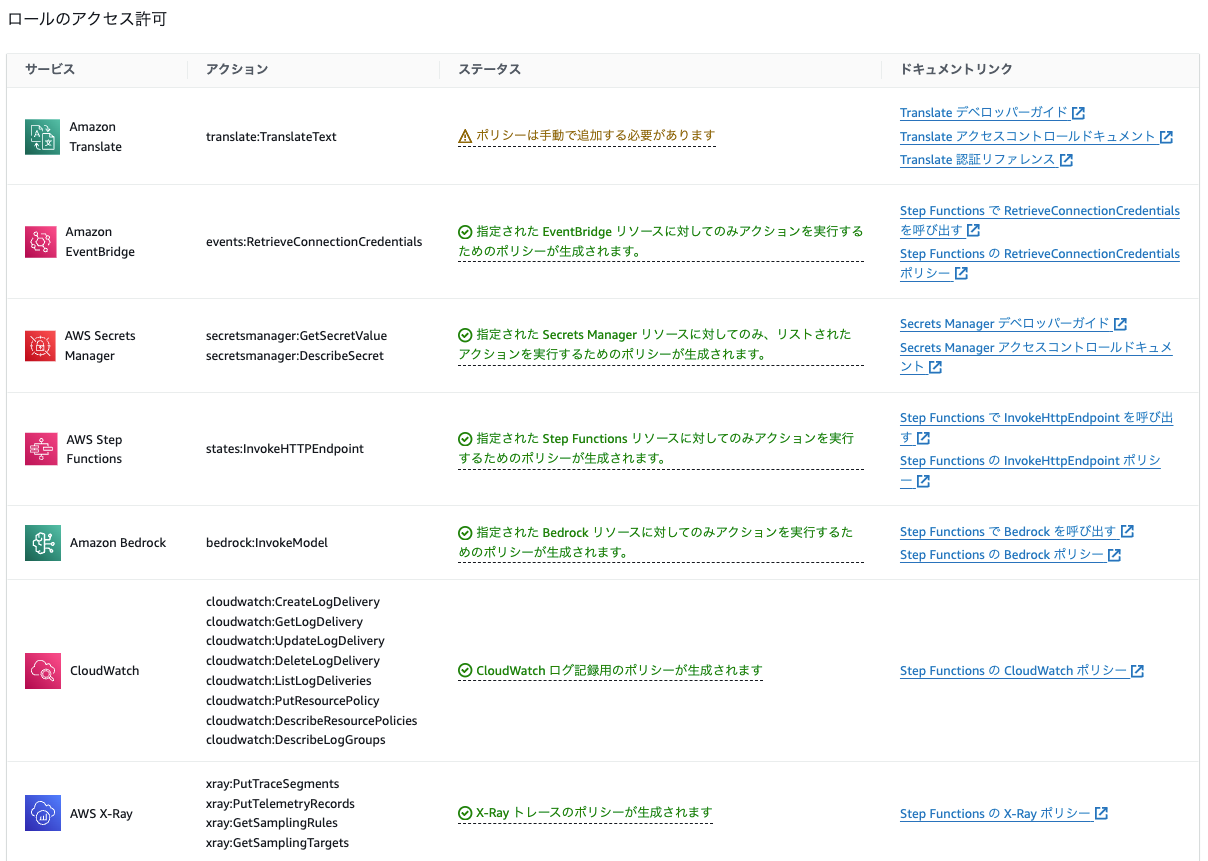Select the cloudwatch:PutResourcePolicy action text
1208x861 pixels.
pos(293,701)
